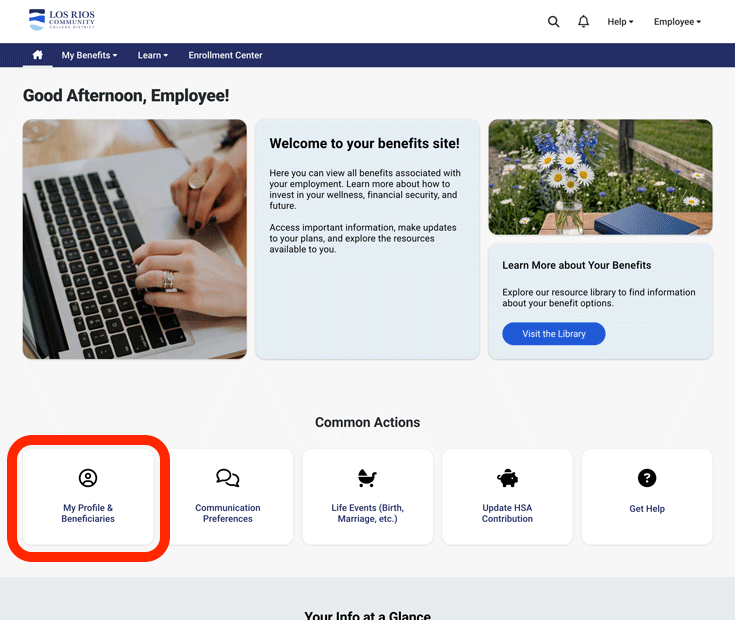Click the Good Afternoon, Employee! greeting

[126, 96]
